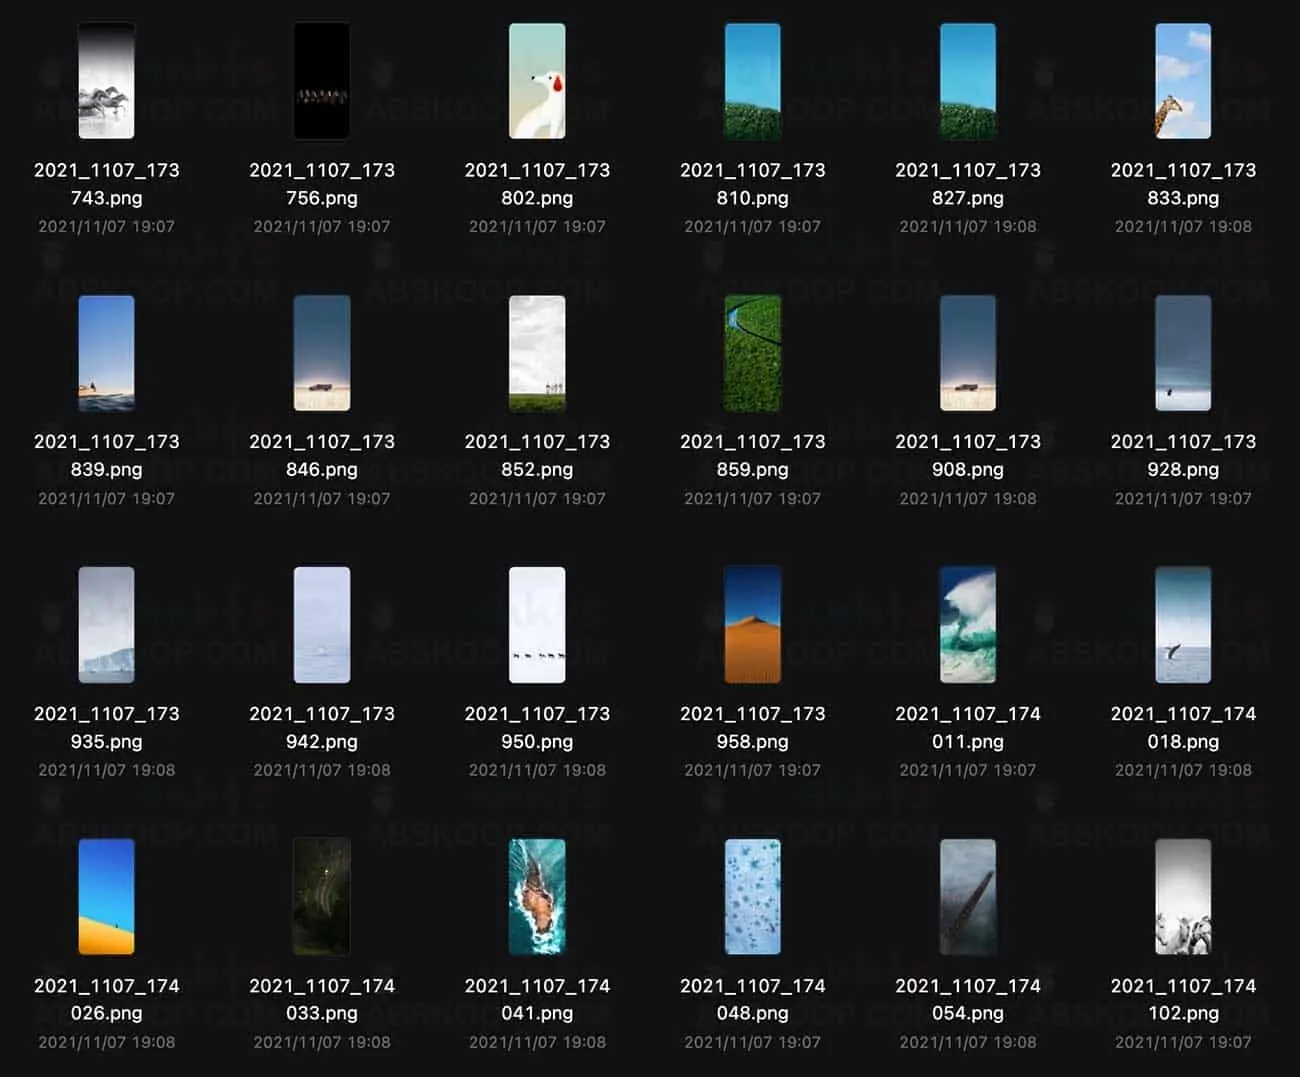Click the crashing teal ocean wave thumbnail

click(968, 625)
